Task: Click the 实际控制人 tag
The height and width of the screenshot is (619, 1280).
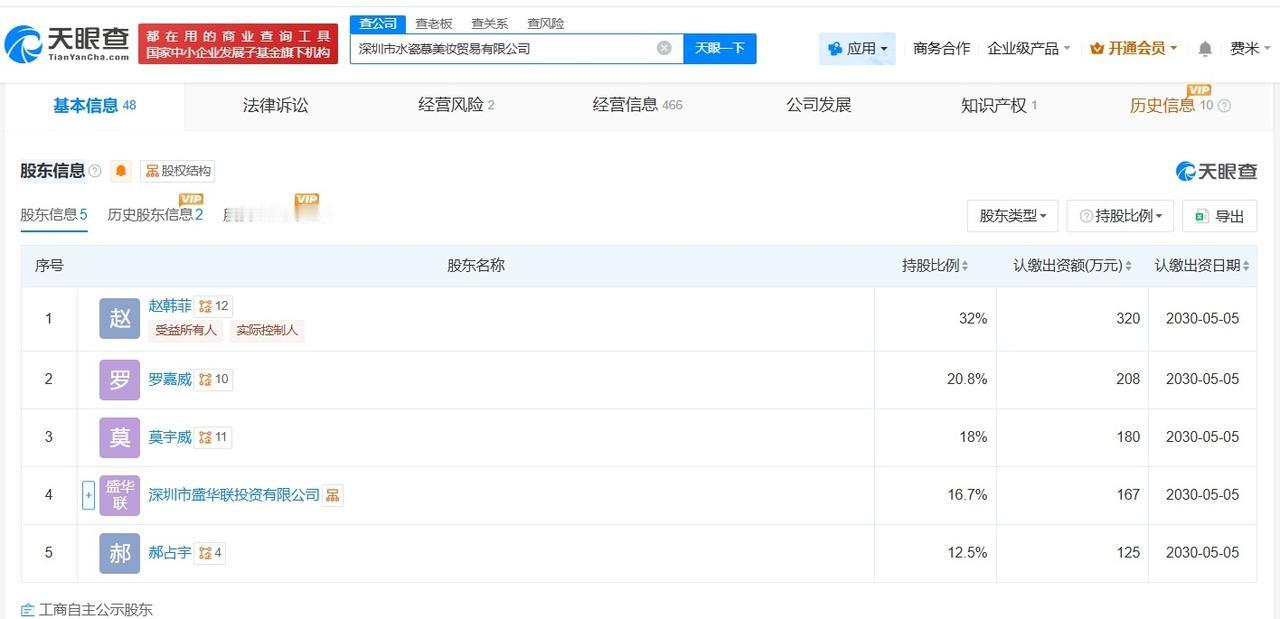Action: [267, 330]
